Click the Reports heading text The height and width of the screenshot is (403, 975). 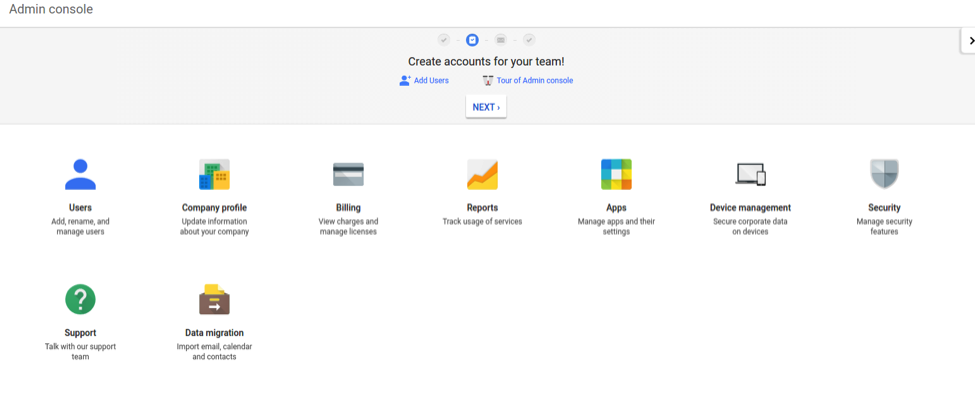click(483, 208)
